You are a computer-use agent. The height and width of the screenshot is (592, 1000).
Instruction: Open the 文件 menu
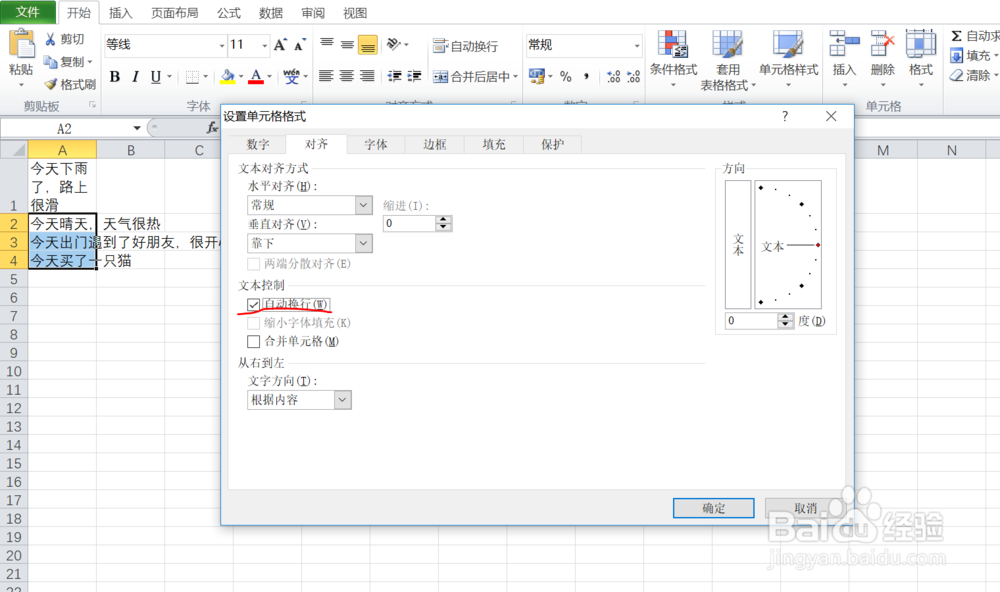tap(27, 12)
